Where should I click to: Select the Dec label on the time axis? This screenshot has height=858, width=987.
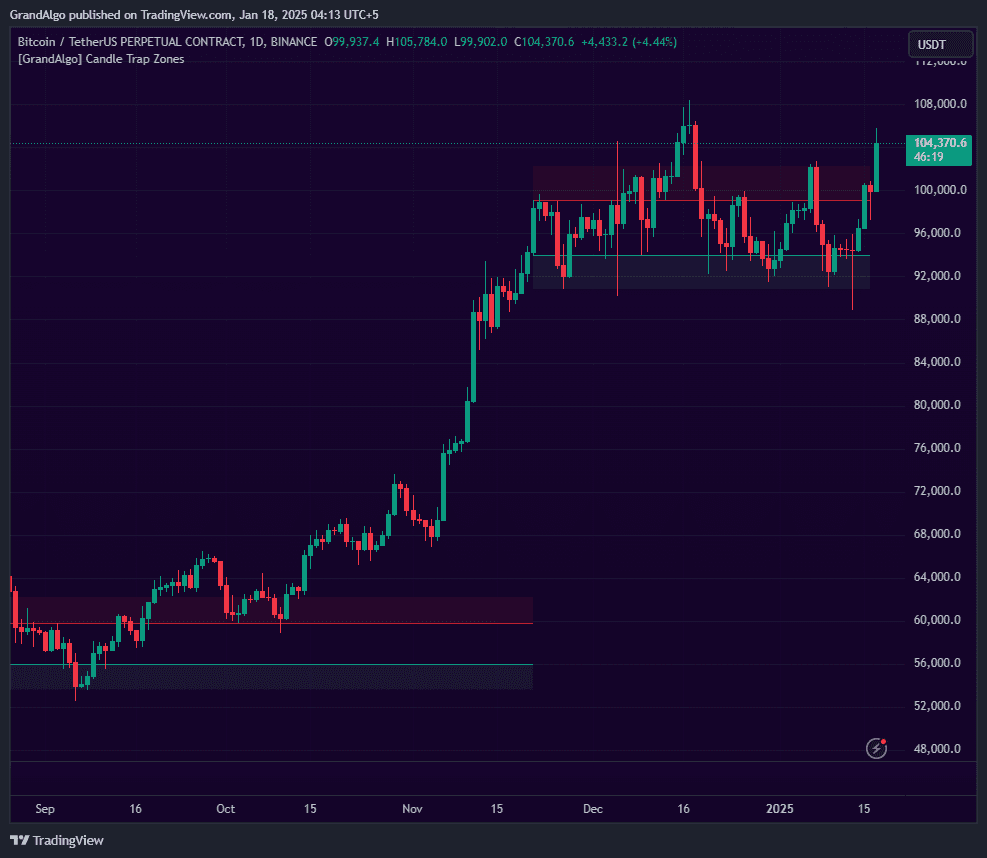pyautogui.click(x=592, y=809)
